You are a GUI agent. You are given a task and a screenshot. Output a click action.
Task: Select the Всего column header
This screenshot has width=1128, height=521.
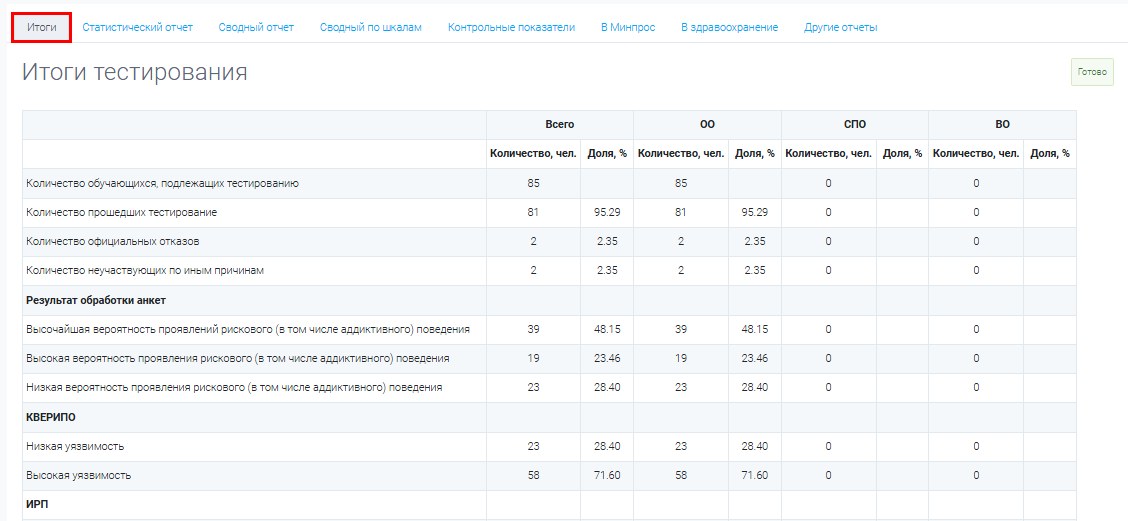pos(560,124)
